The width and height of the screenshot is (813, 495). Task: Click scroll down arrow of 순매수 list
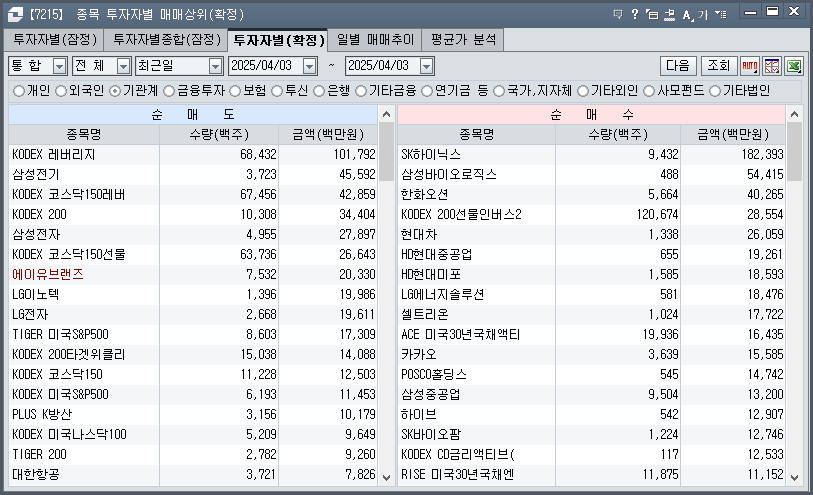(x=794, y=477)
